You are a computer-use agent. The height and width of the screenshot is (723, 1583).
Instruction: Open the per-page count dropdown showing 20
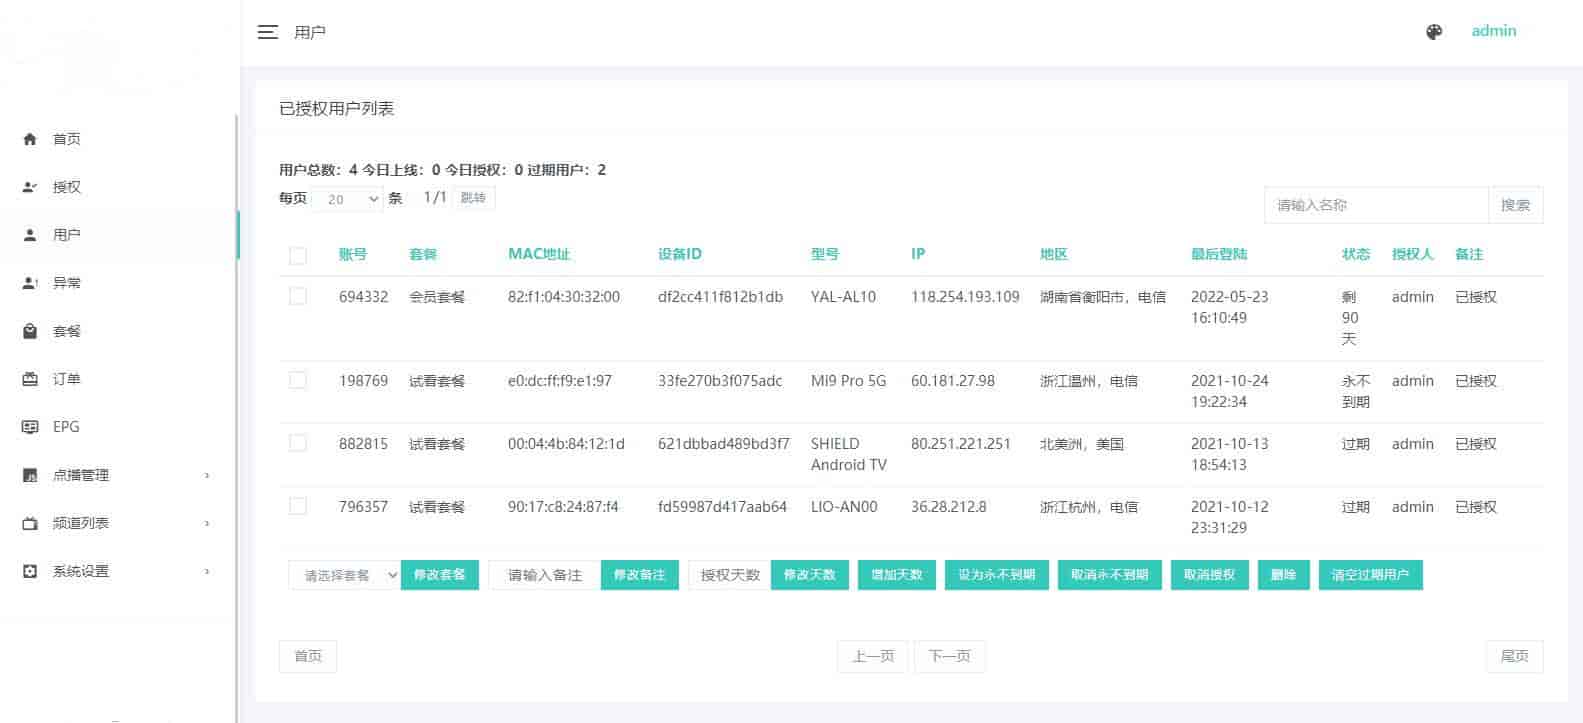347,199
